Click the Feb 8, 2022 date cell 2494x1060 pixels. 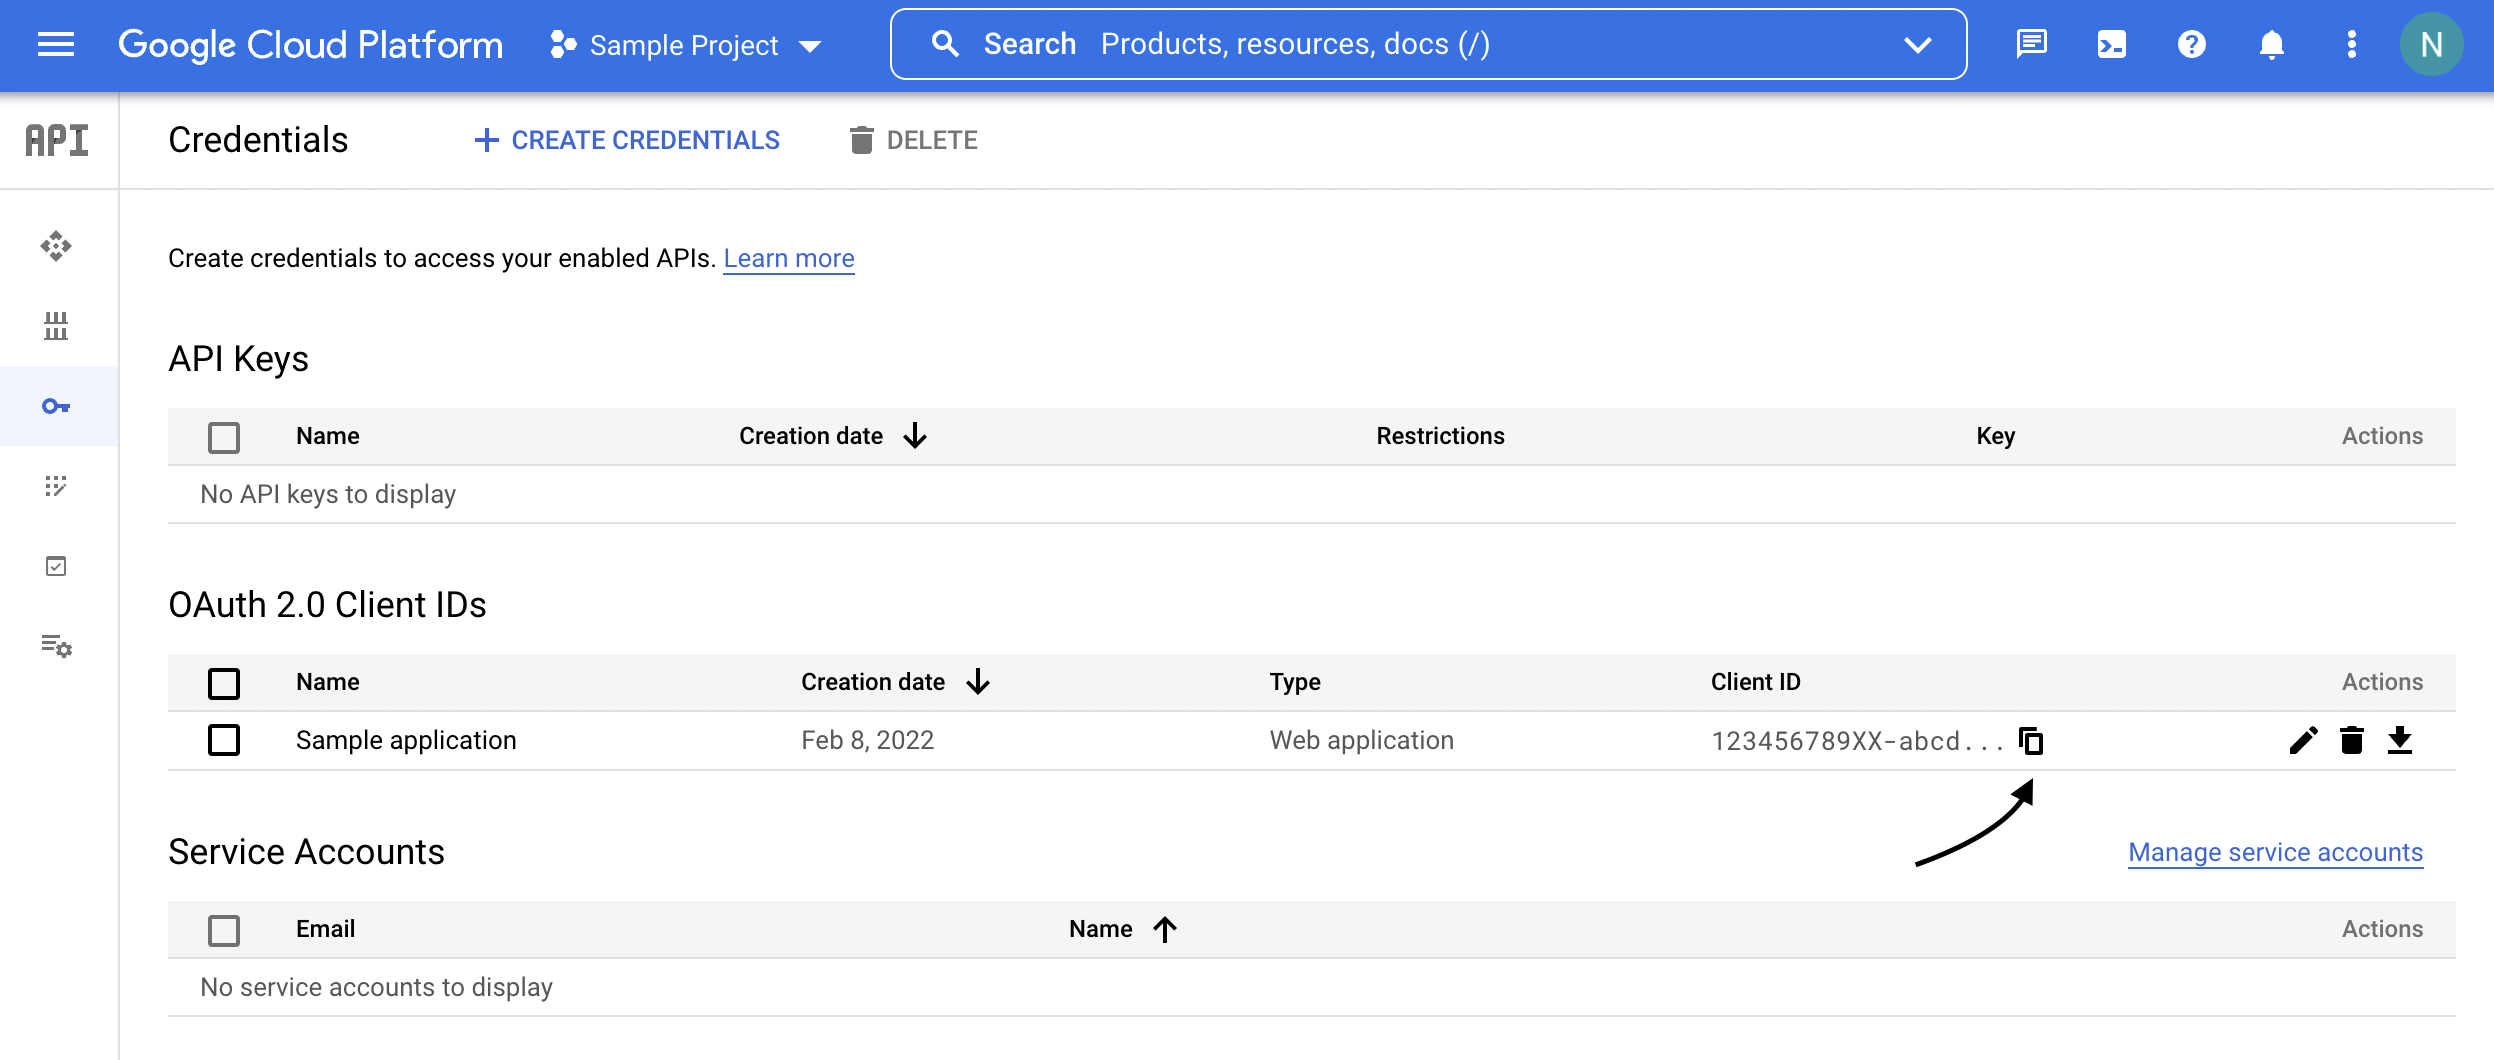867,740
